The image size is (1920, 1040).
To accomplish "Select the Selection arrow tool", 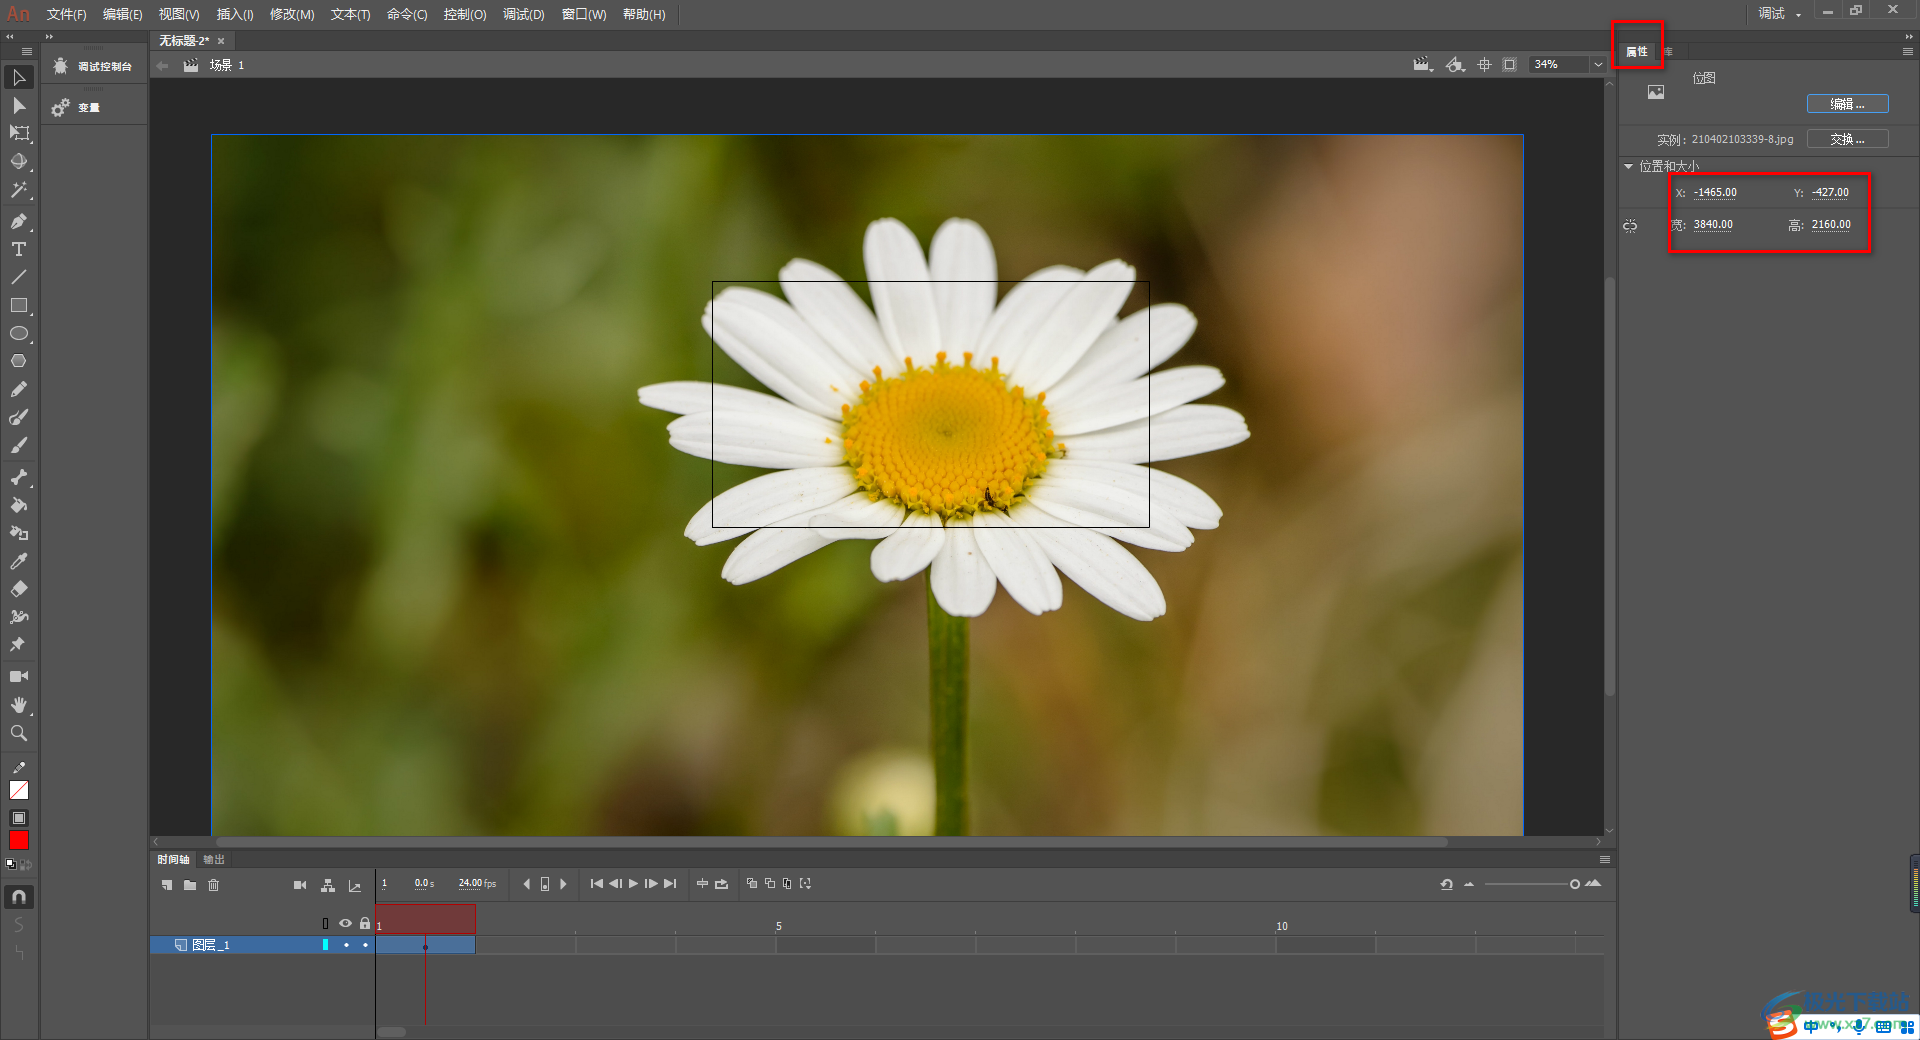I will click(x=19, y=77).
